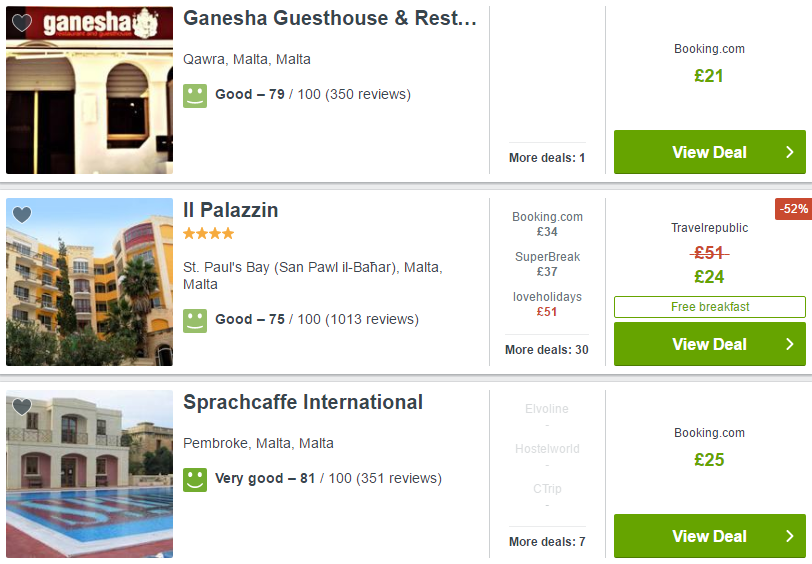This screenshot has width=812, height=564.
Task: Click Ganesha Guesthouse green smiley rating icon
Action: 195,96
